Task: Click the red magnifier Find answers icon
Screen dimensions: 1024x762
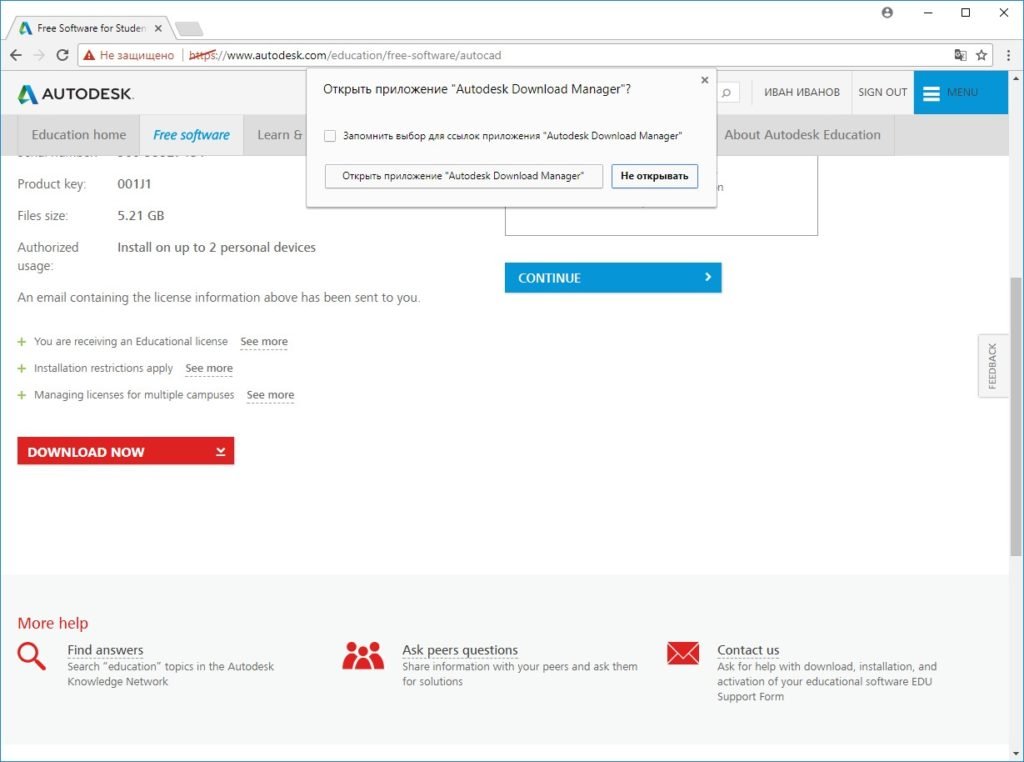Action: (31, 656)
